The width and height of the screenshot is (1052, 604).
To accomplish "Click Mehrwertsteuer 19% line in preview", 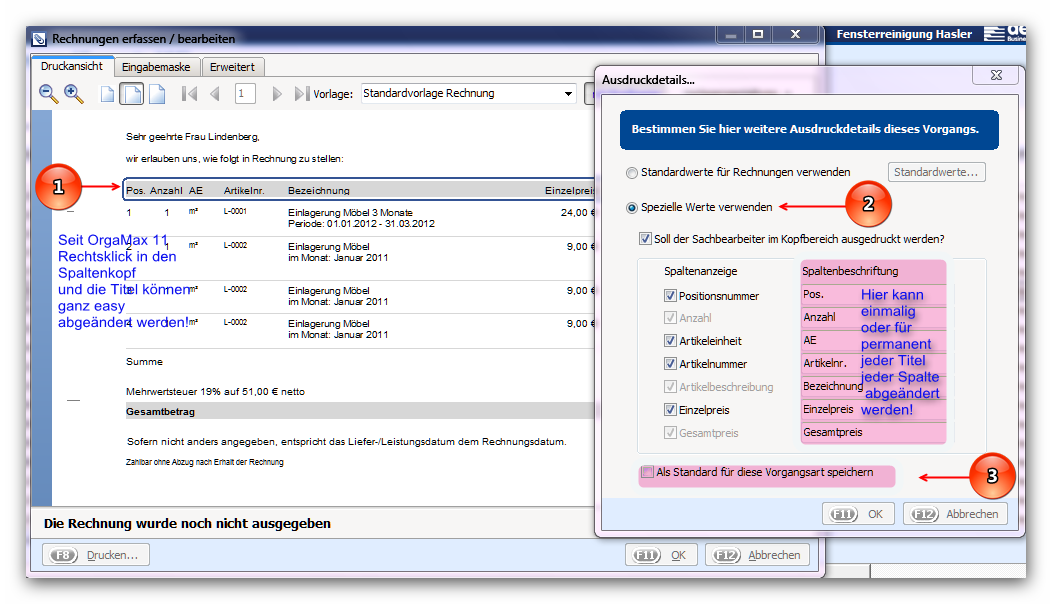I will (215, 391).
